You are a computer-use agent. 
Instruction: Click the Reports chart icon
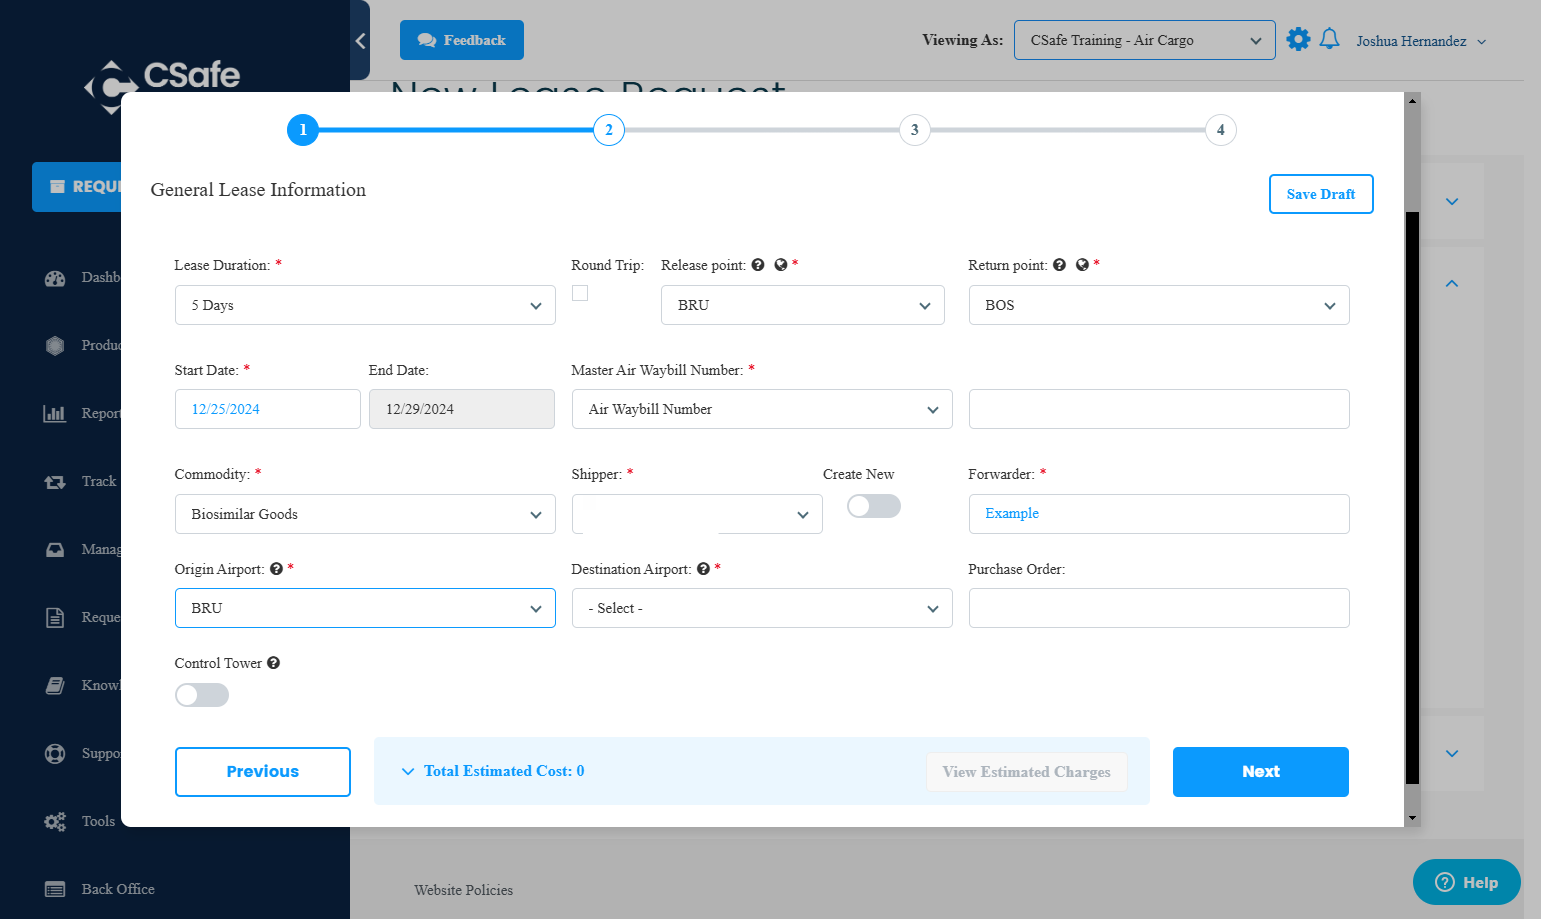55,414
